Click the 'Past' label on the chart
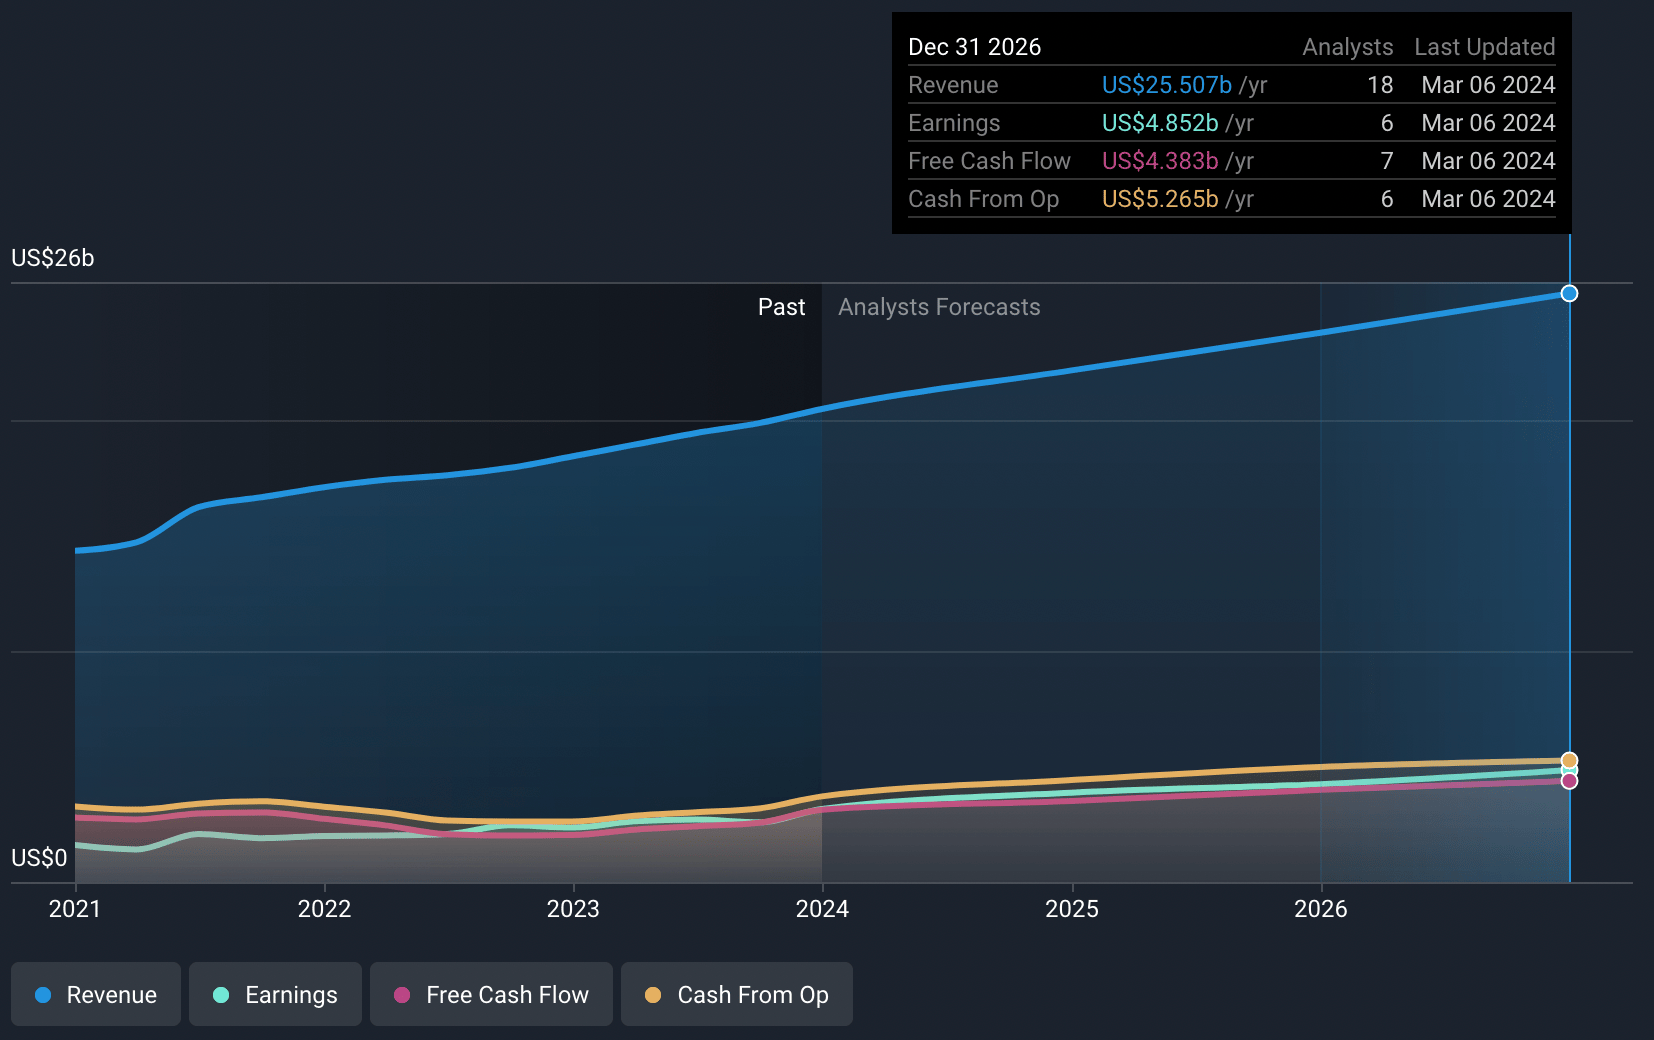The height and width of the screenshot is (1040, 1654). pos(781,307)
